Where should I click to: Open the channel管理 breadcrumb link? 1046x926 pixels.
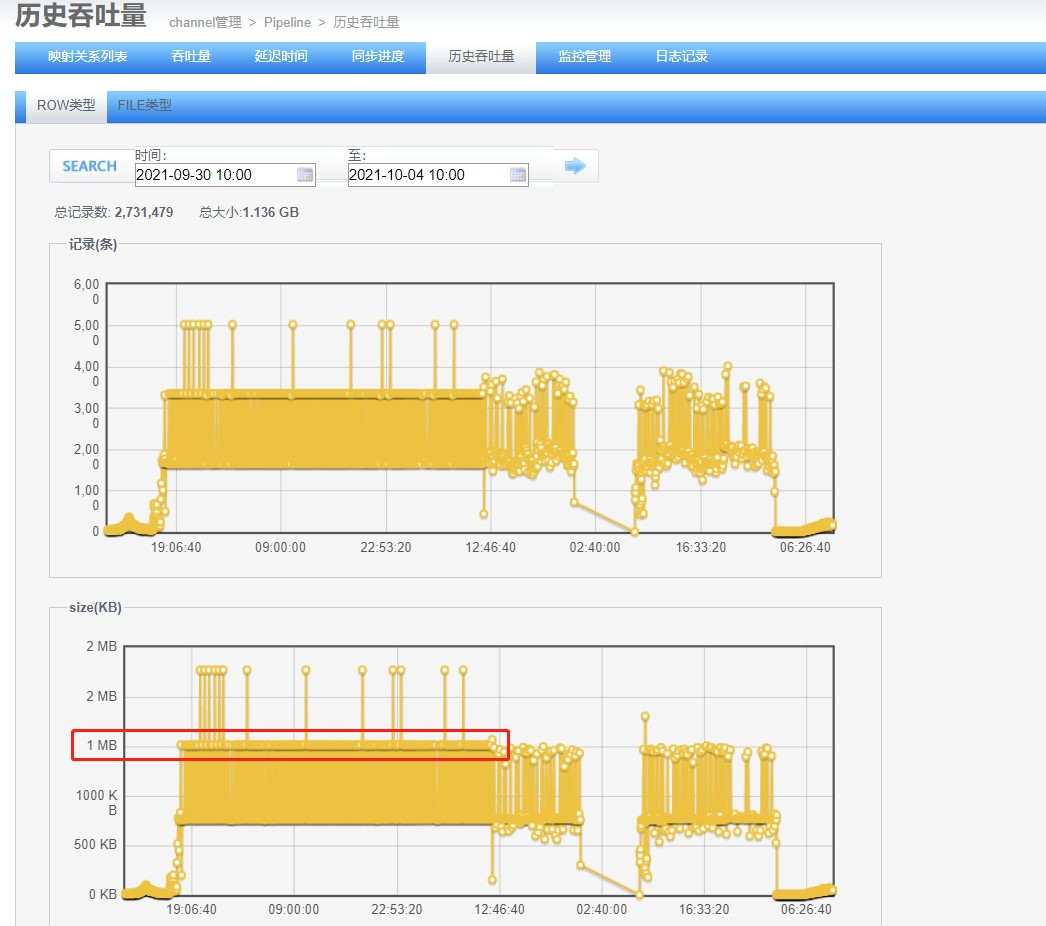tap(203, 22)
